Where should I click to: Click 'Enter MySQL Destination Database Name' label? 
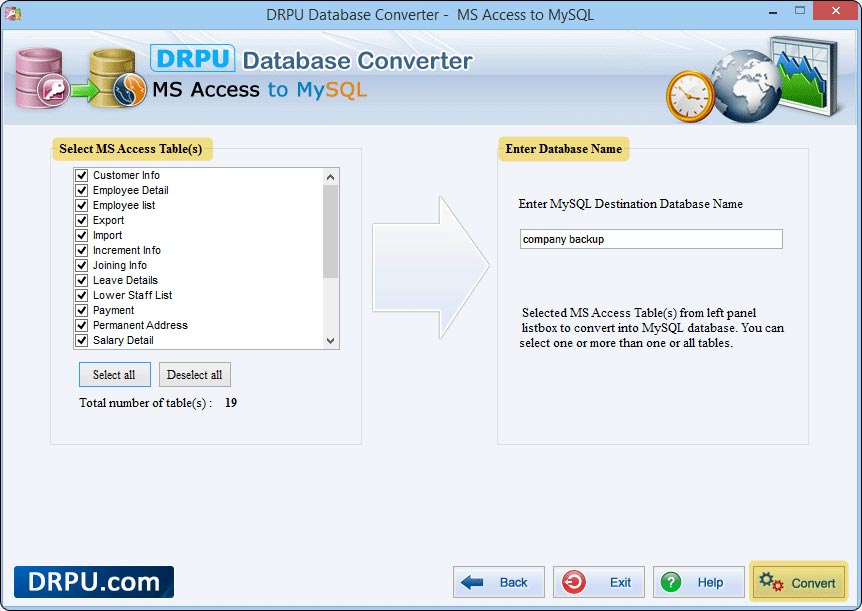631,204
